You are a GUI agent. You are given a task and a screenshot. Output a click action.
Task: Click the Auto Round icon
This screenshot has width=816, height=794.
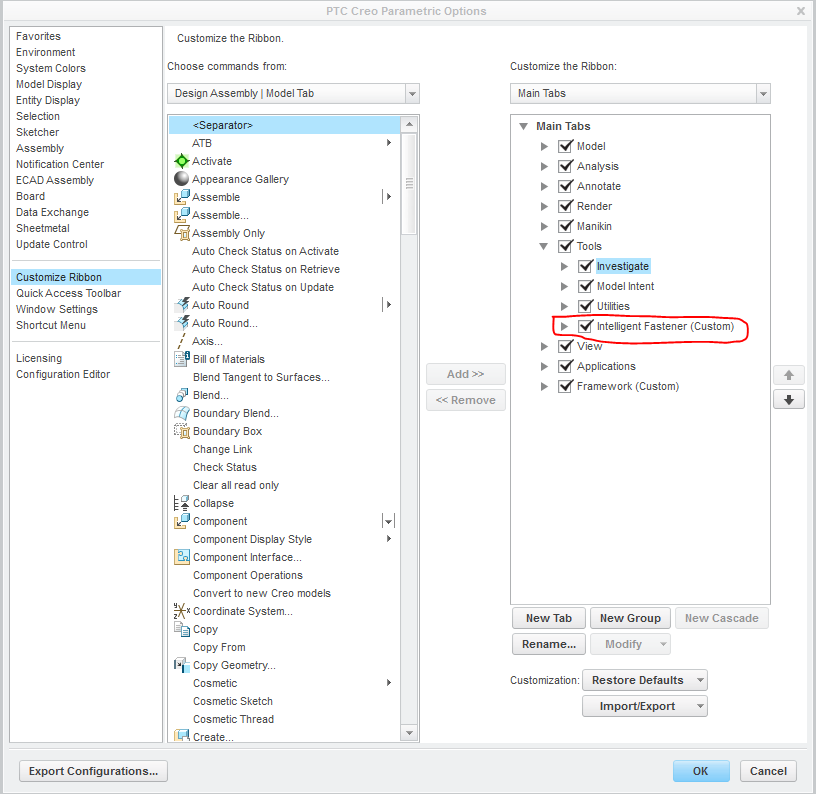182,305
